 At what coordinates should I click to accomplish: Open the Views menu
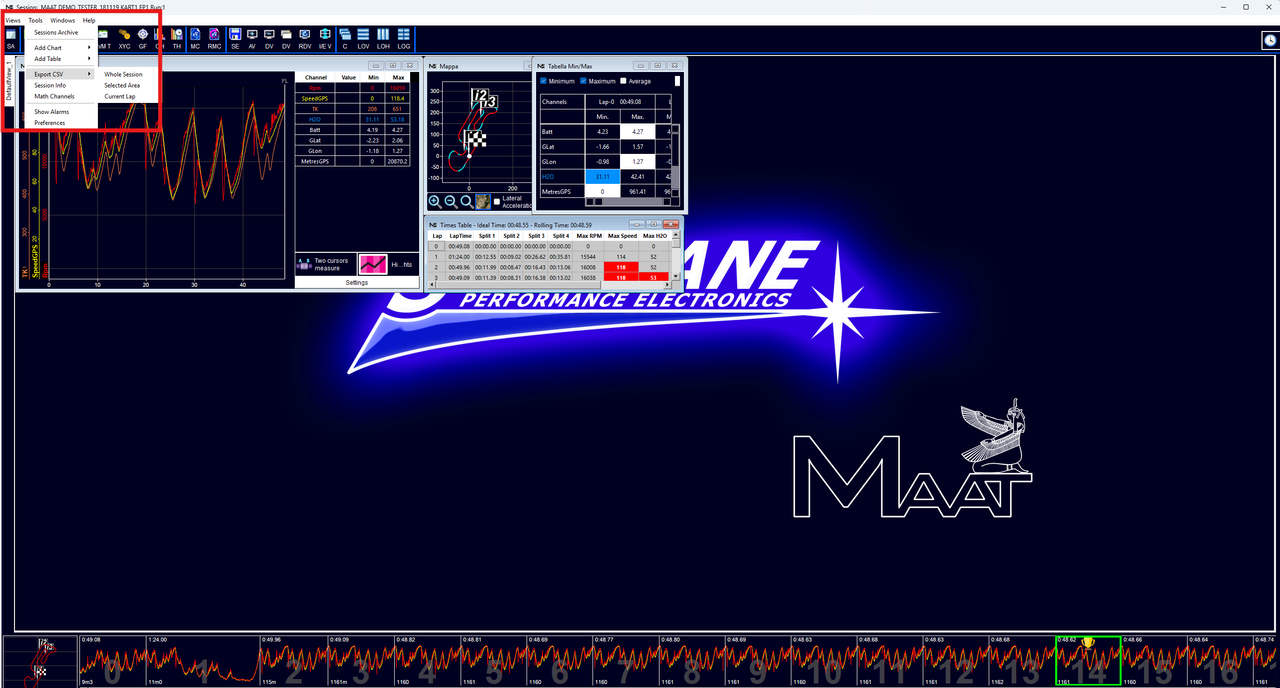point(12,20)
